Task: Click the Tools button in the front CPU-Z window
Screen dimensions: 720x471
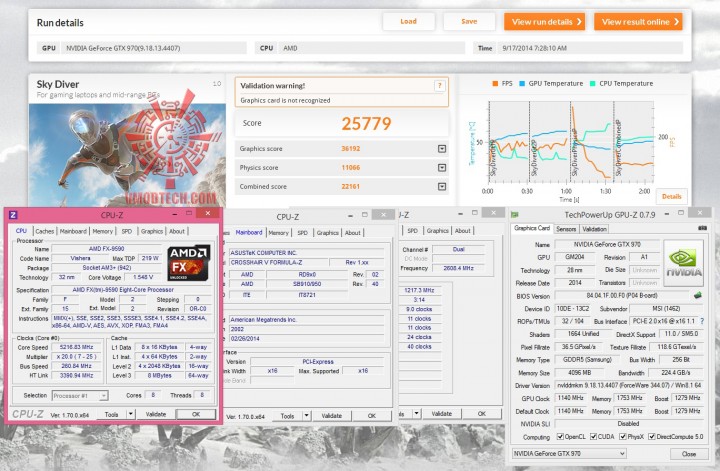Action: pyautogui.click(x=112, y=414)
